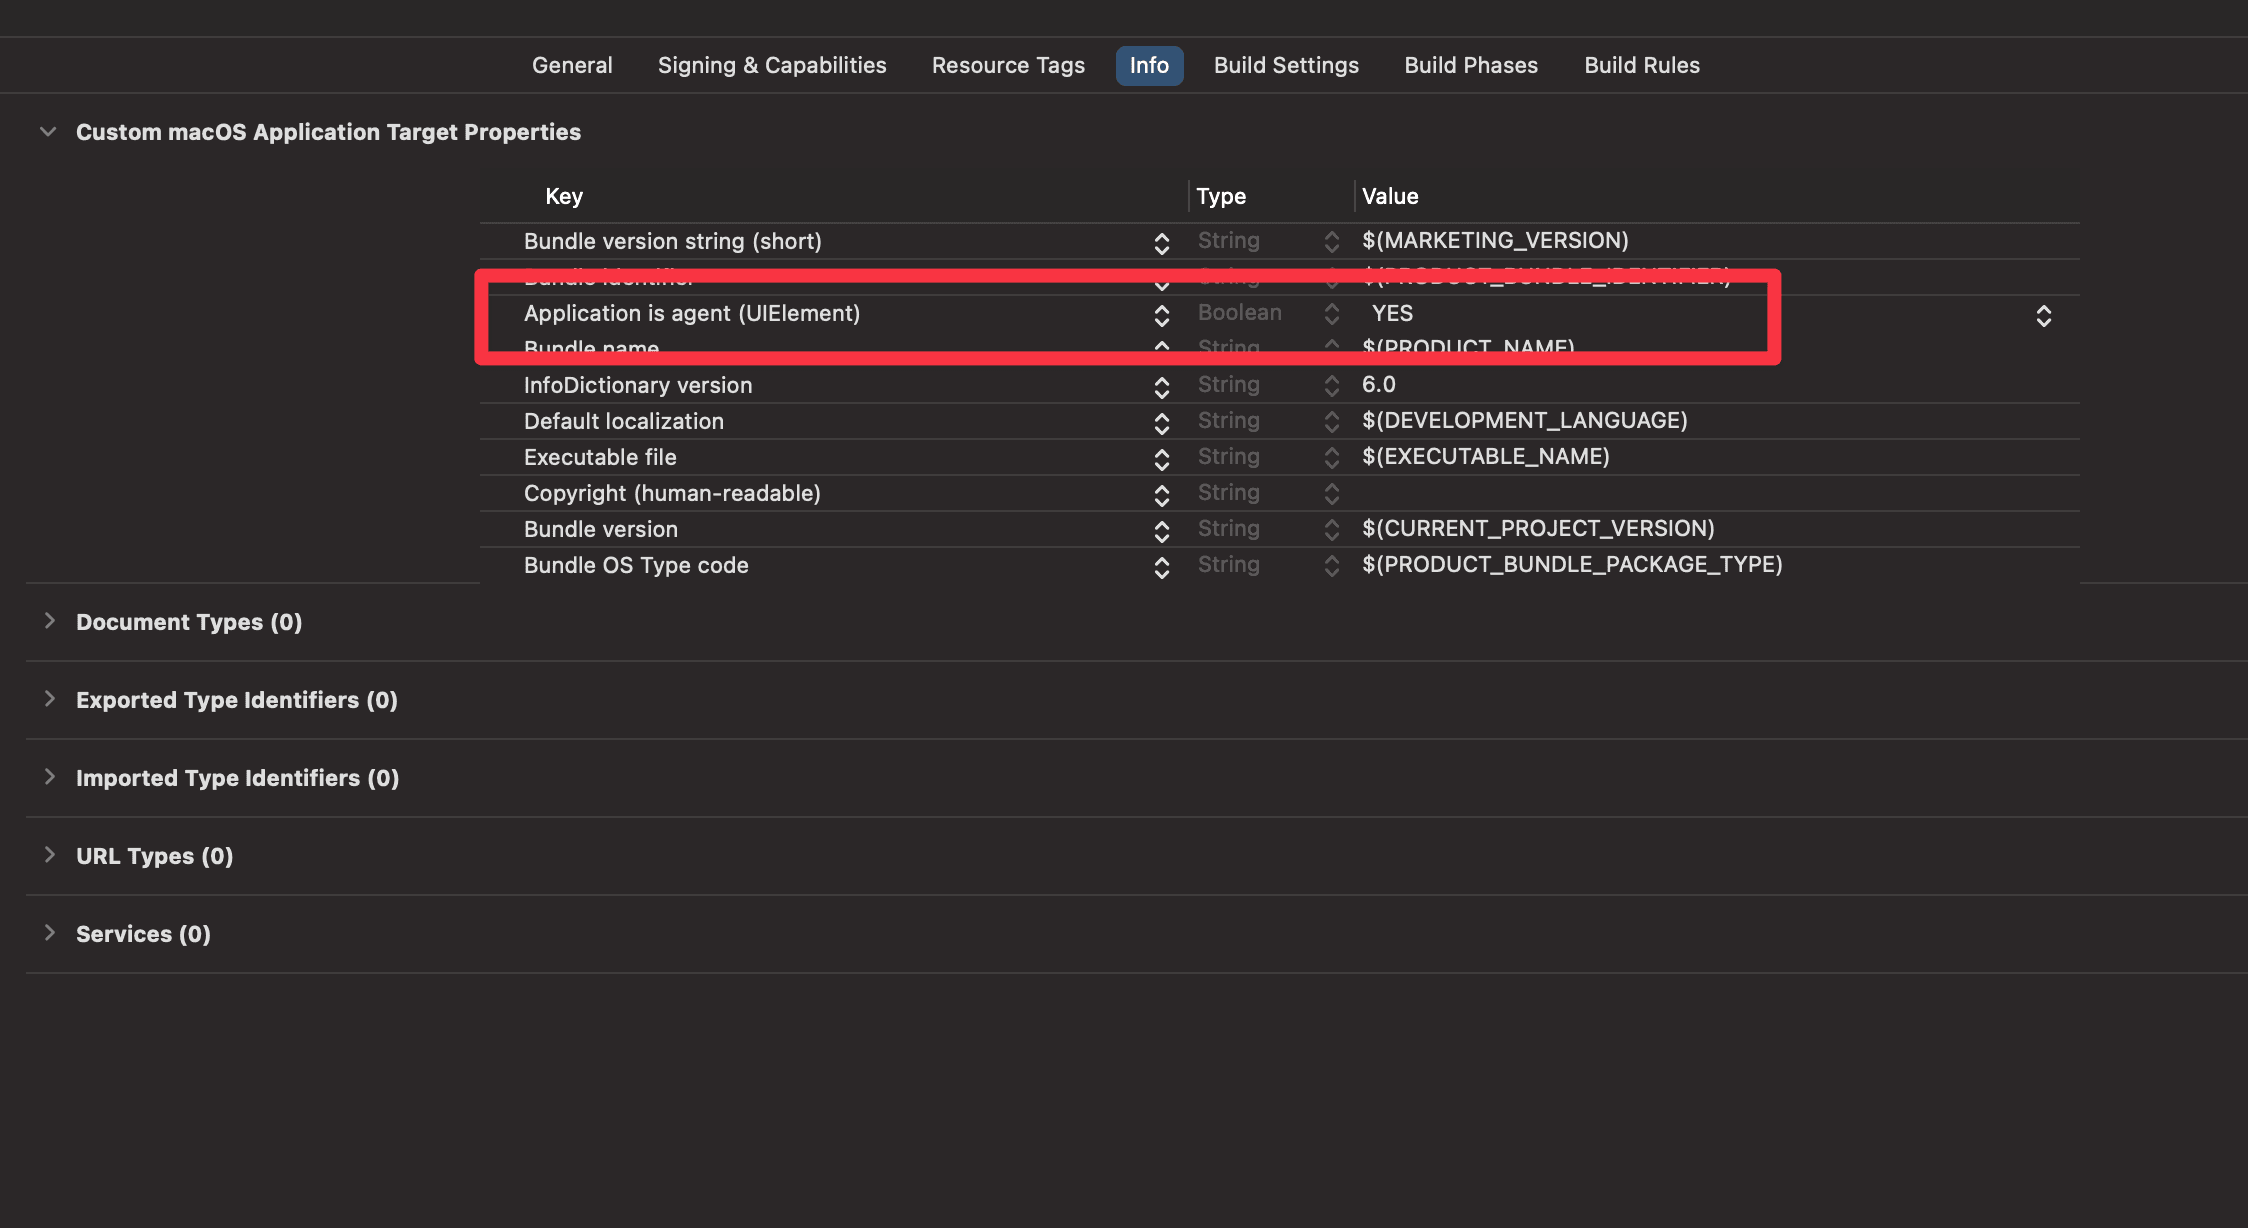Select the General tab

tap(571, 65)
